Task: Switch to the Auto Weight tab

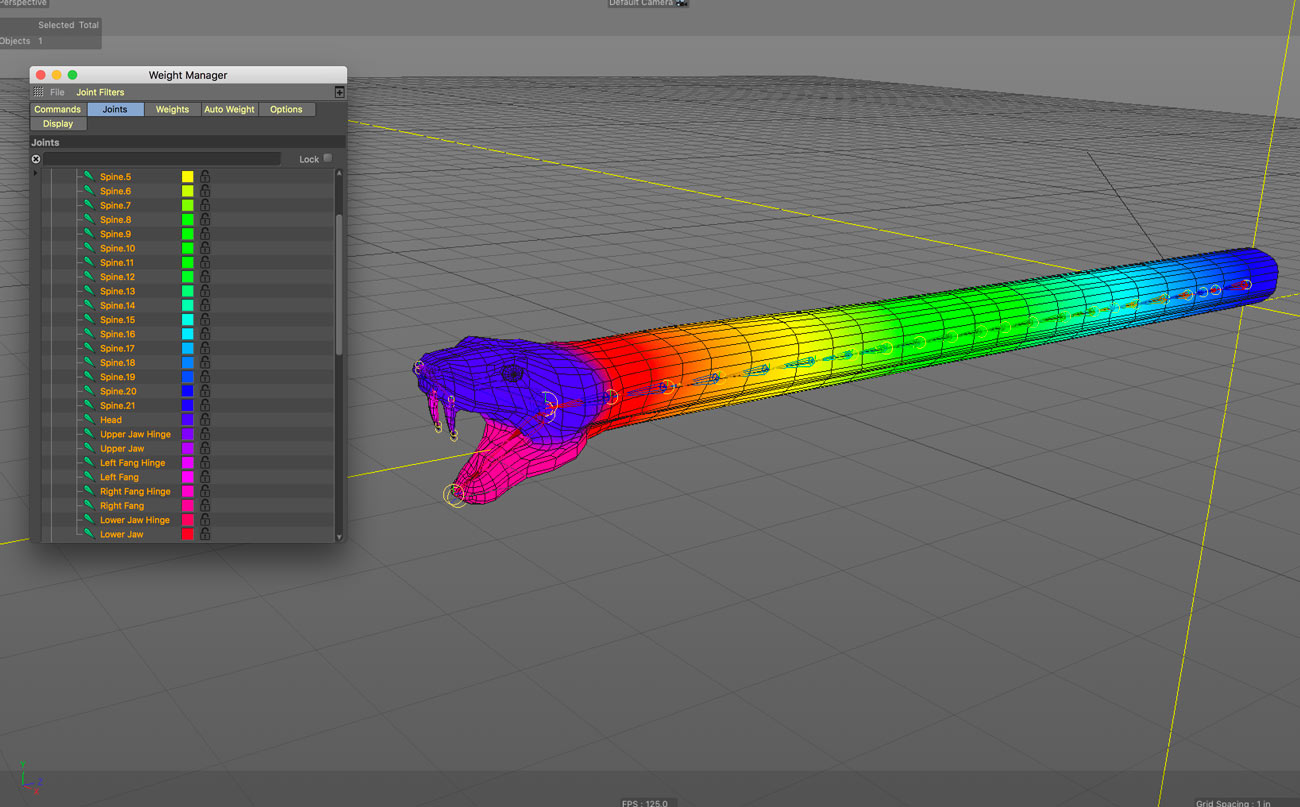Action: click(x=229, y=109)
